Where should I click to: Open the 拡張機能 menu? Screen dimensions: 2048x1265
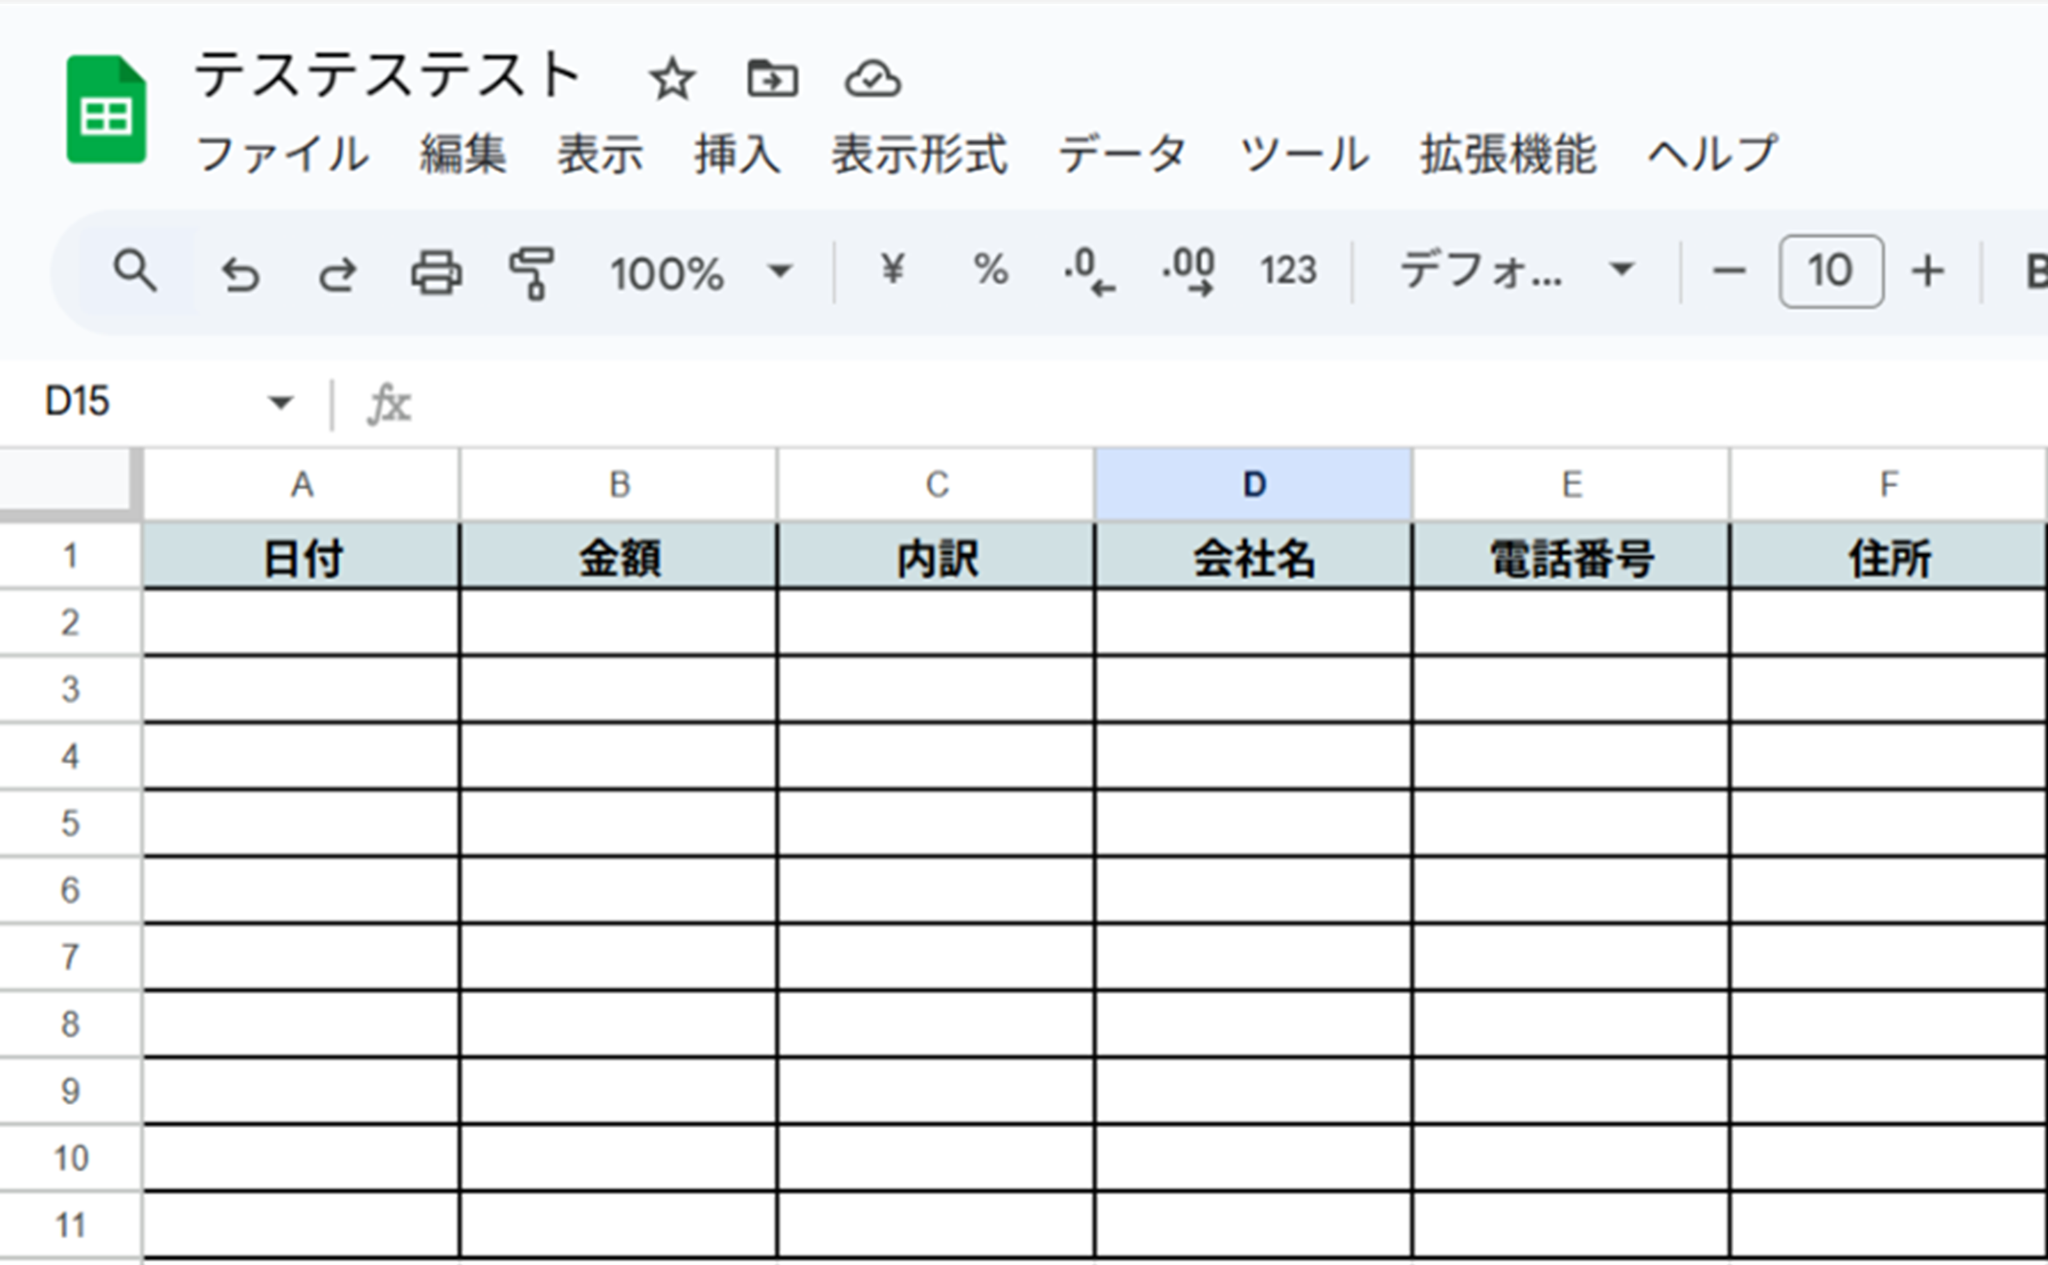[1507, 155]
